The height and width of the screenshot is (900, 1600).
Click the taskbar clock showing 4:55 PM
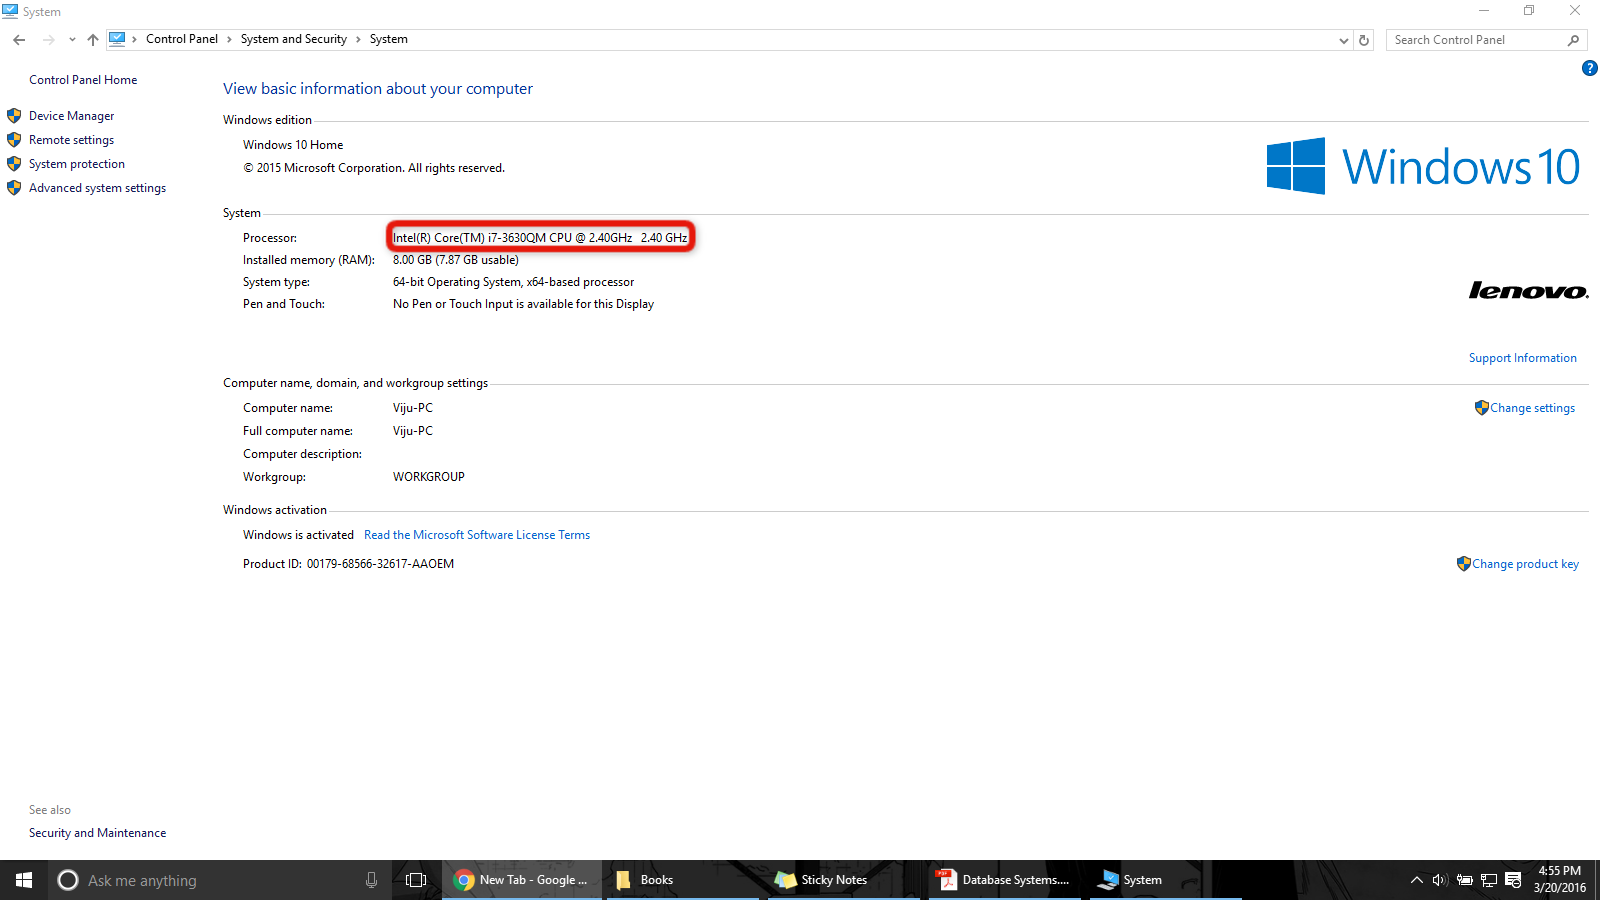(1560, 879)
